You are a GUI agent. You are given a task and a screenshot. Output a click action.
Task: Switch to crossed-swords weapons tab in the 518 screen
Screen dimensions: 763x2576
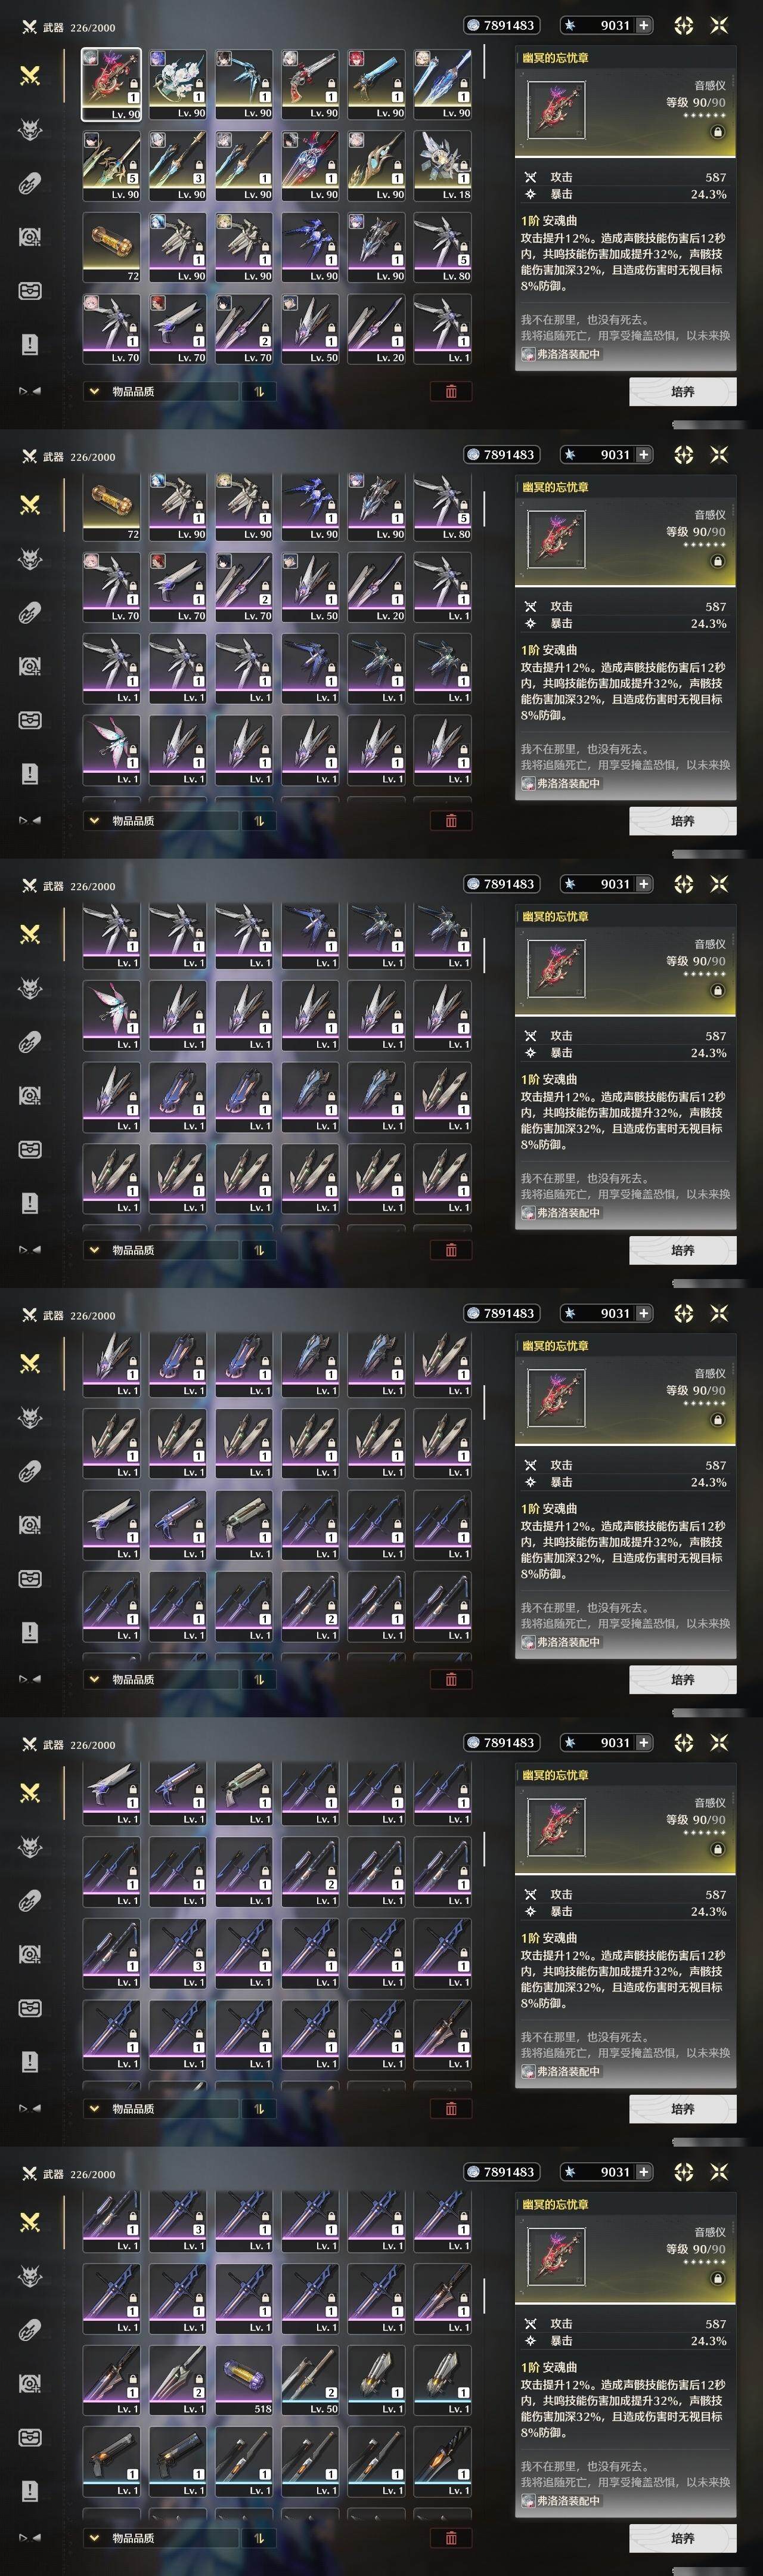point(30,2222)
